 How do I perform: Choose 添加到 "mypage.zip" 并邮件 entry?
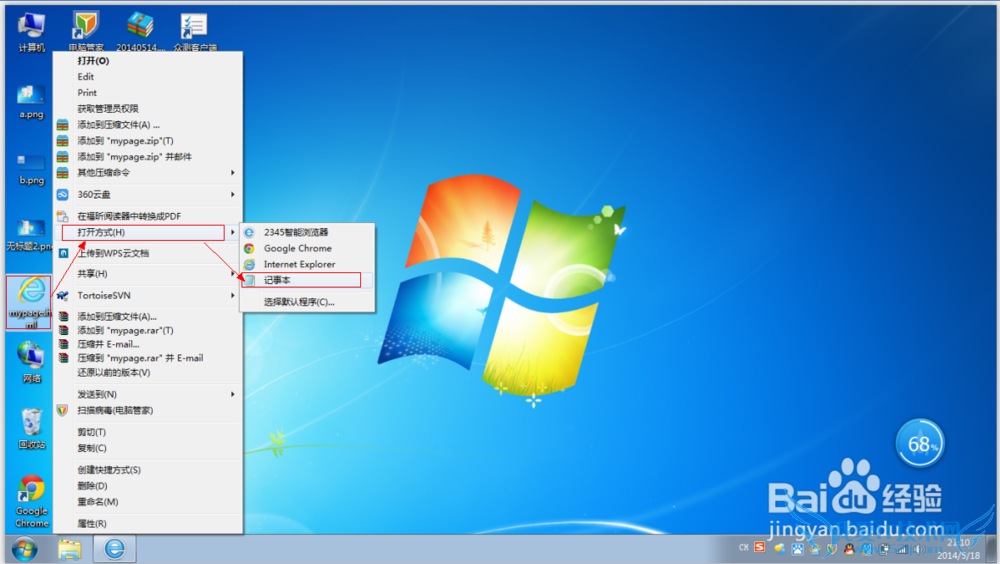tap(148, 156)
